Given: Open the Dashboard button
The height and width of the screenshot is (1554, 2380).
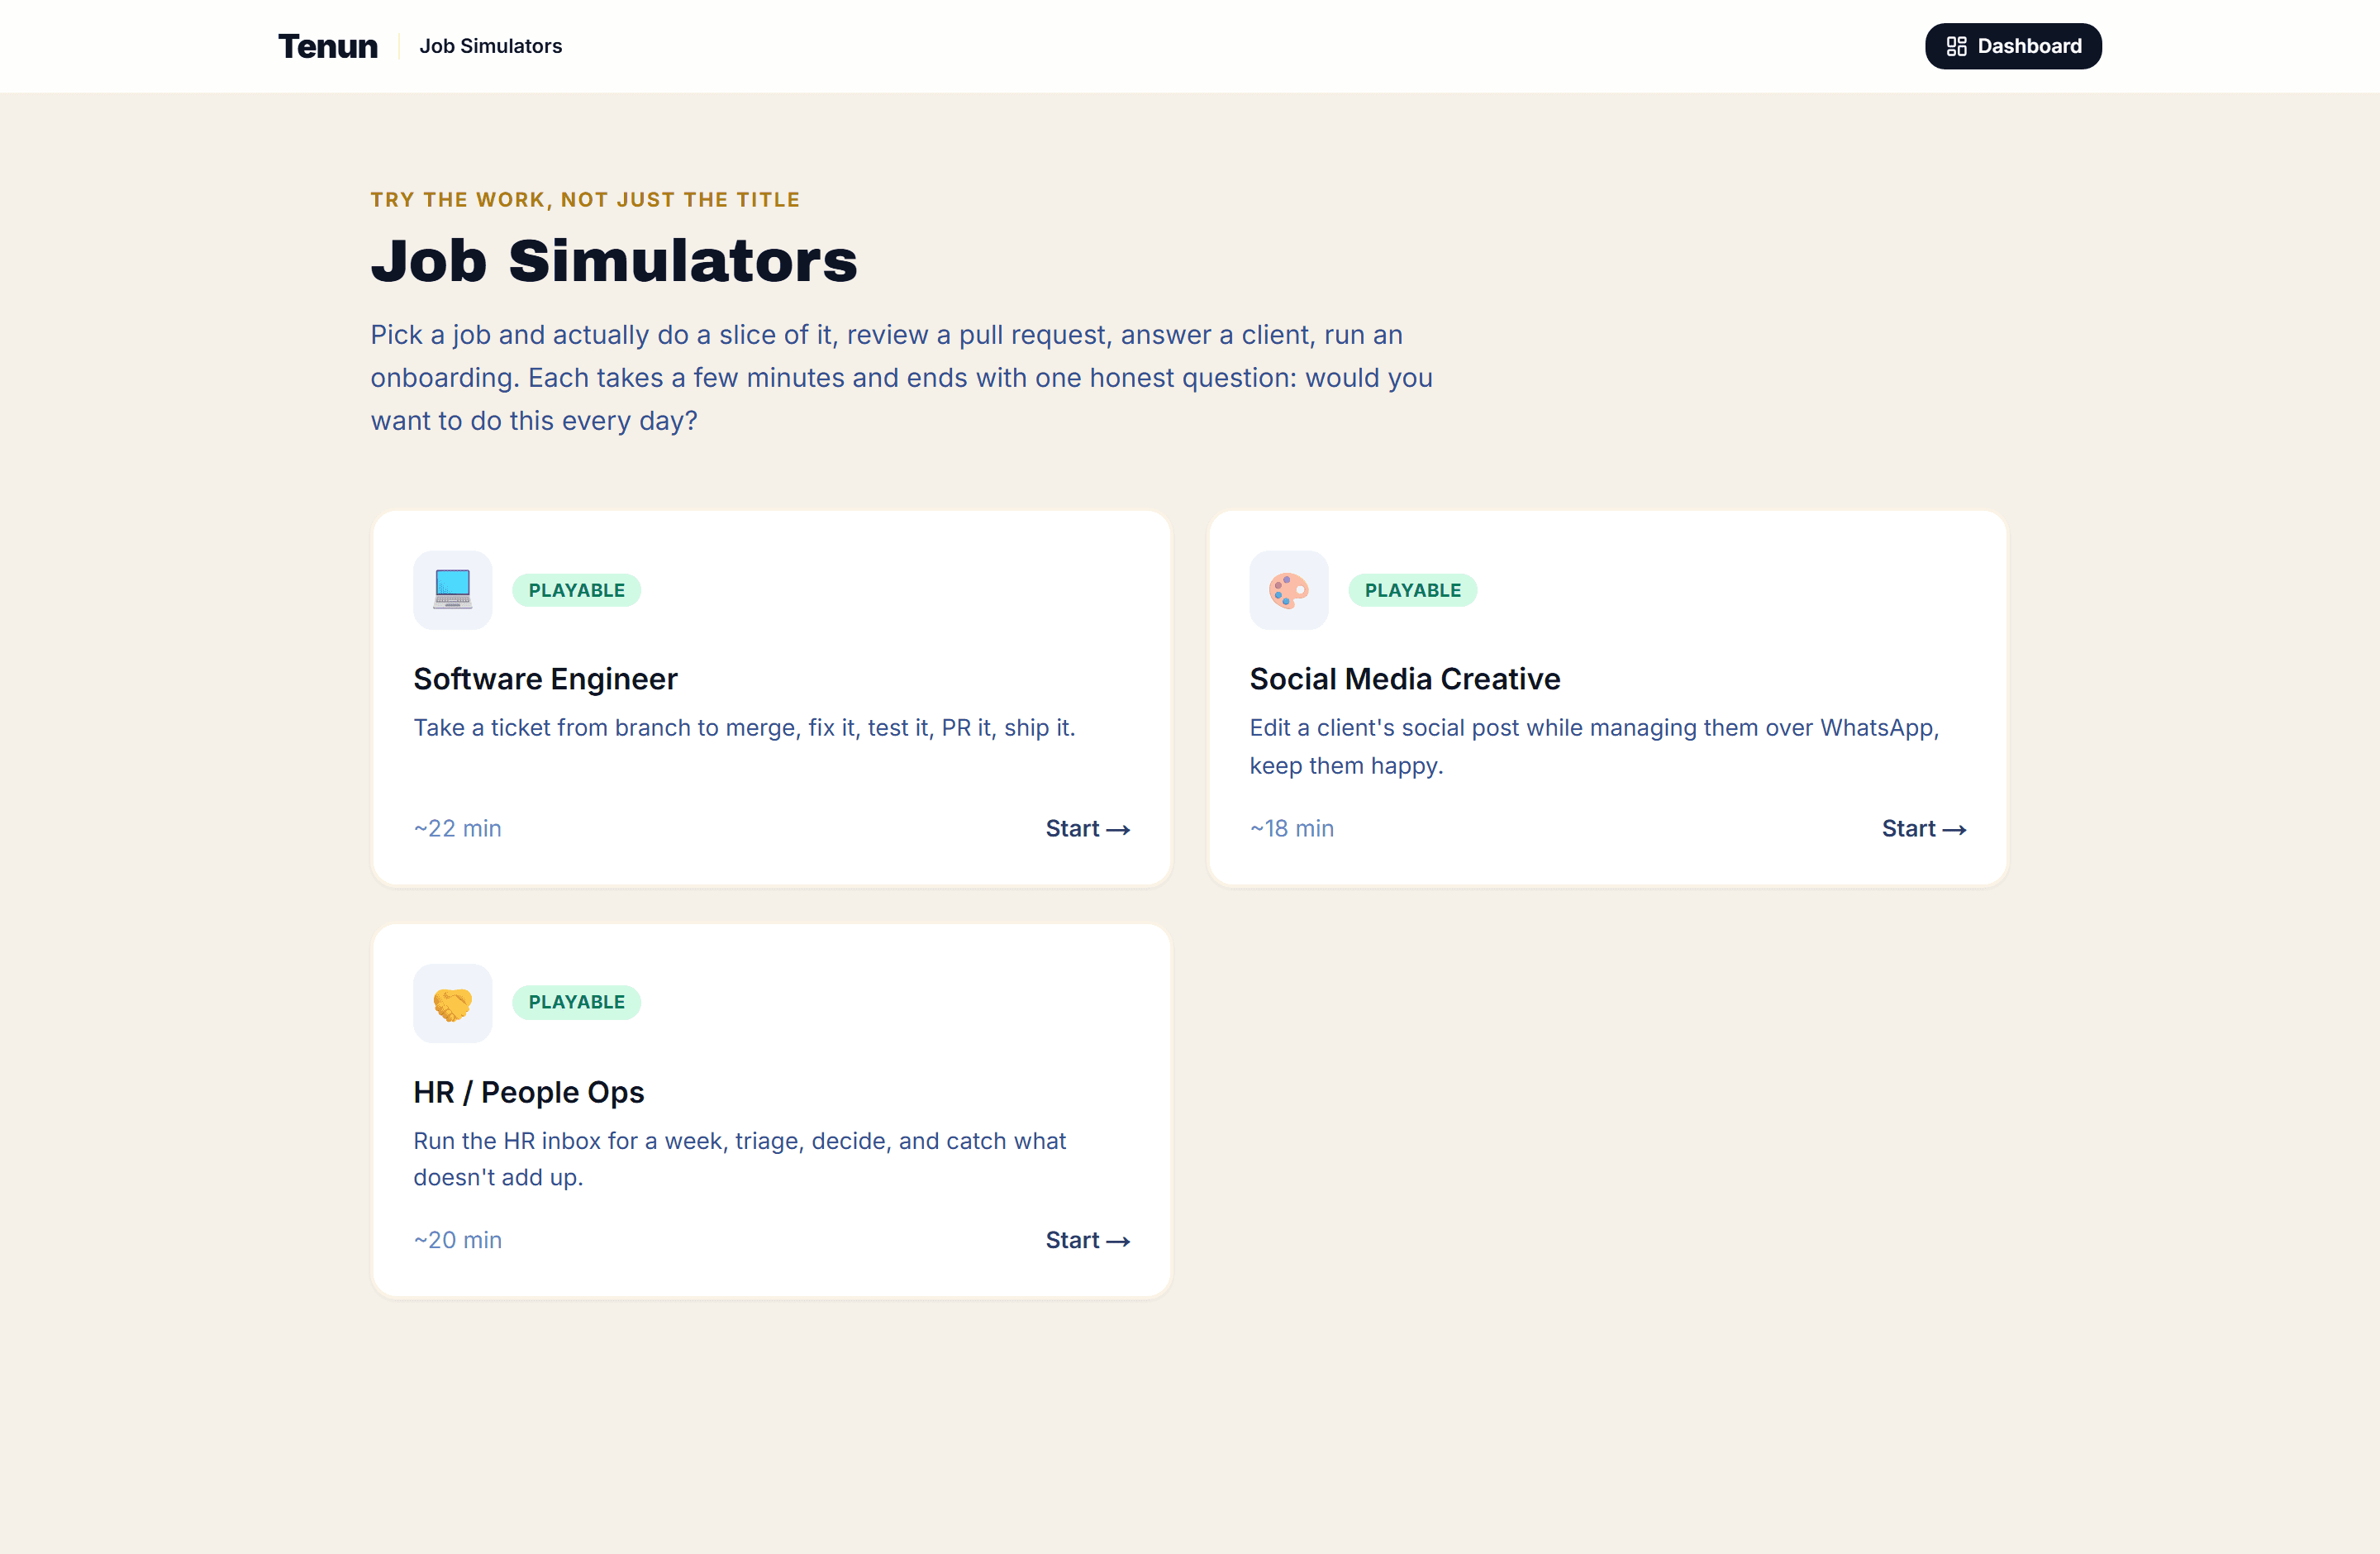Looking at the screenshot, I should (x=2012, y=46).
